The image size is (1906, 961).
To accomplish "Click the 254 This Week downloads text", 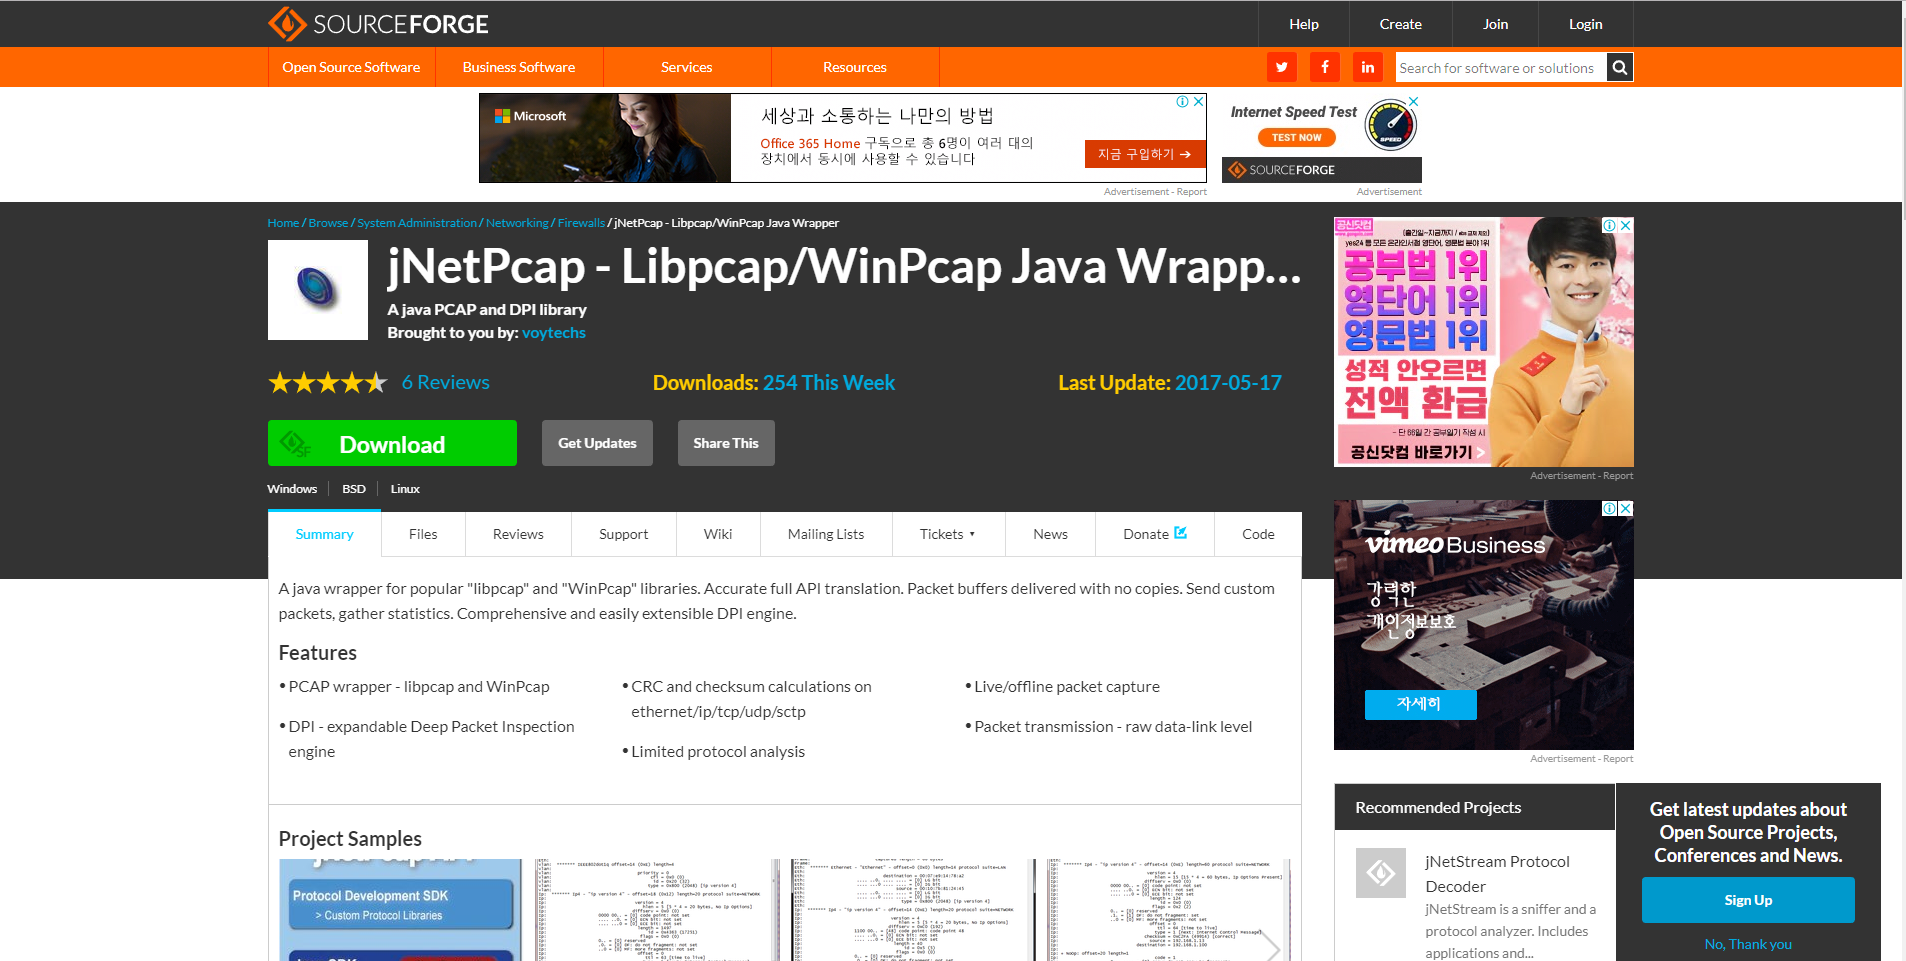I will tap(829, 383).
